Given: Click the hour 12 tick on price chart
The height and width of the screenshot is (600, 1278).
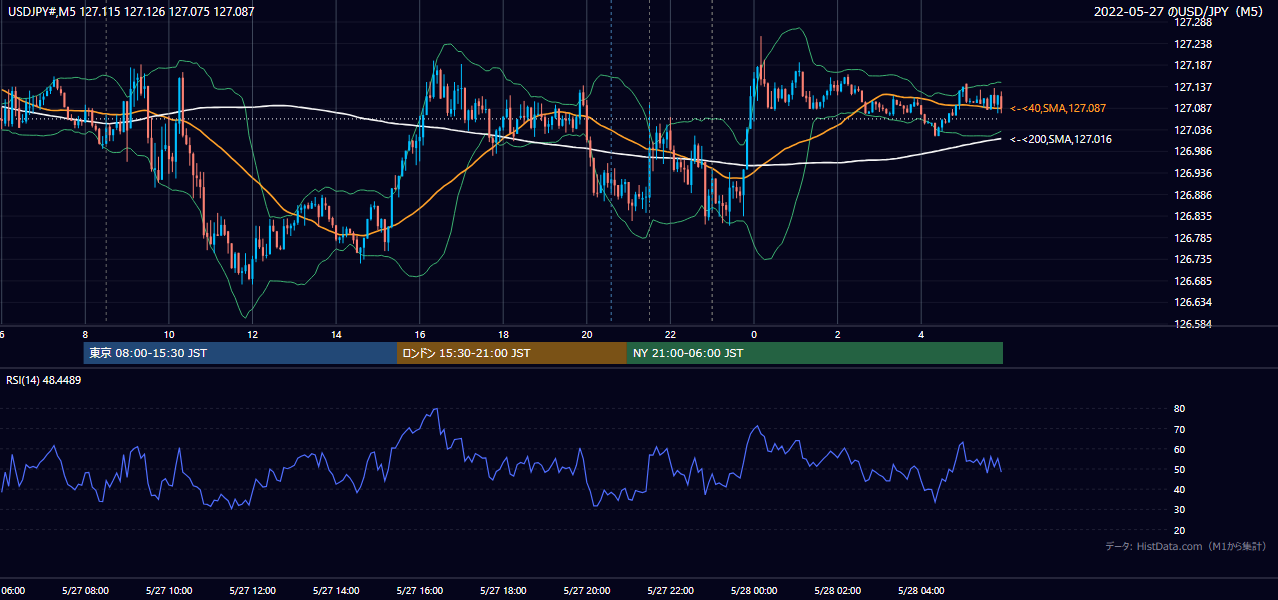Looking at the screenshot, I should tap(252, 335).
